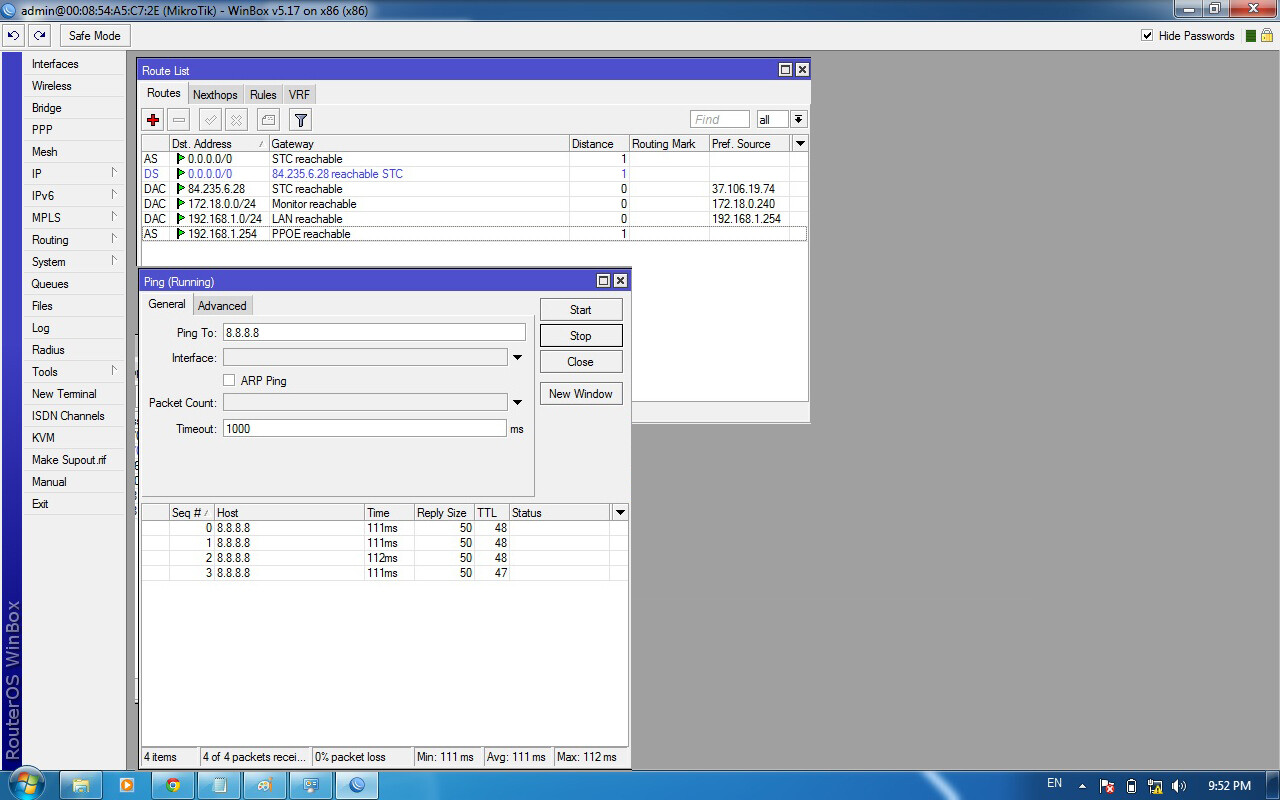Expand the IPv6 submenu in the sidebar
This screenshot has height=800, width=1280.
[114, 195]
